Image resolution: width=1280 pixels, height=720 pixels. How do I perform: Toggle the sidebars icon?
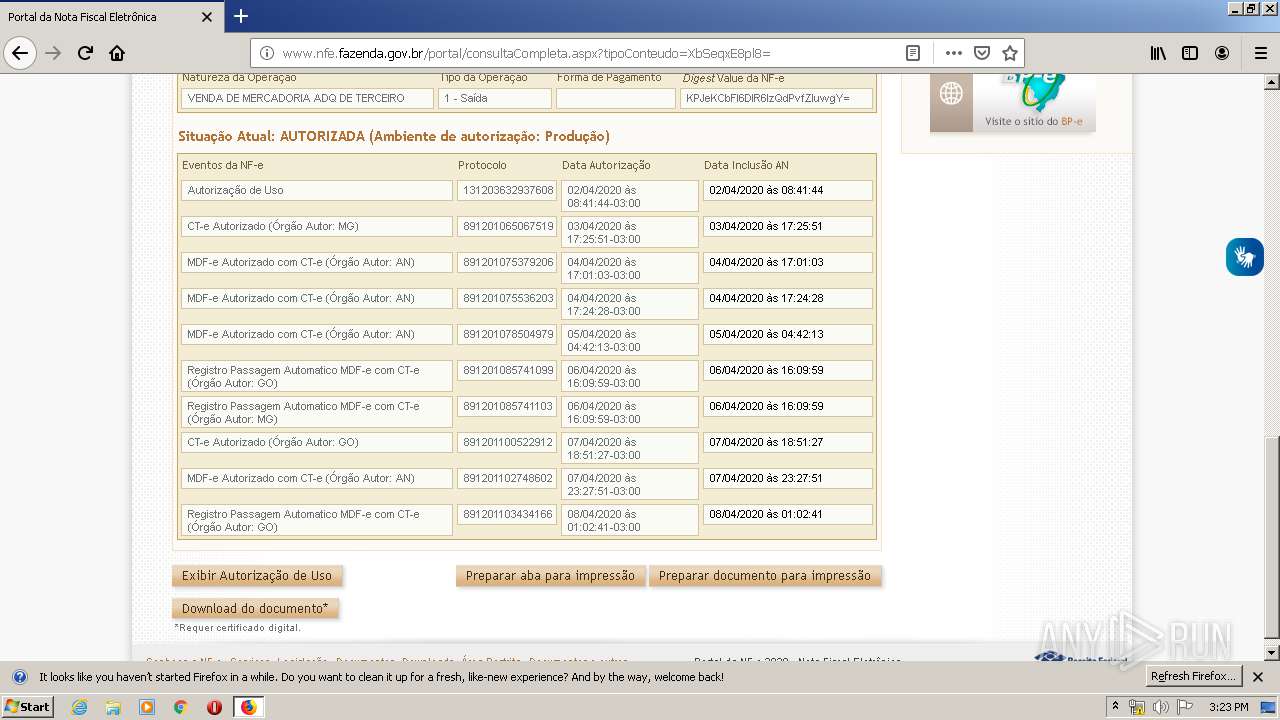click(1190, 53)
